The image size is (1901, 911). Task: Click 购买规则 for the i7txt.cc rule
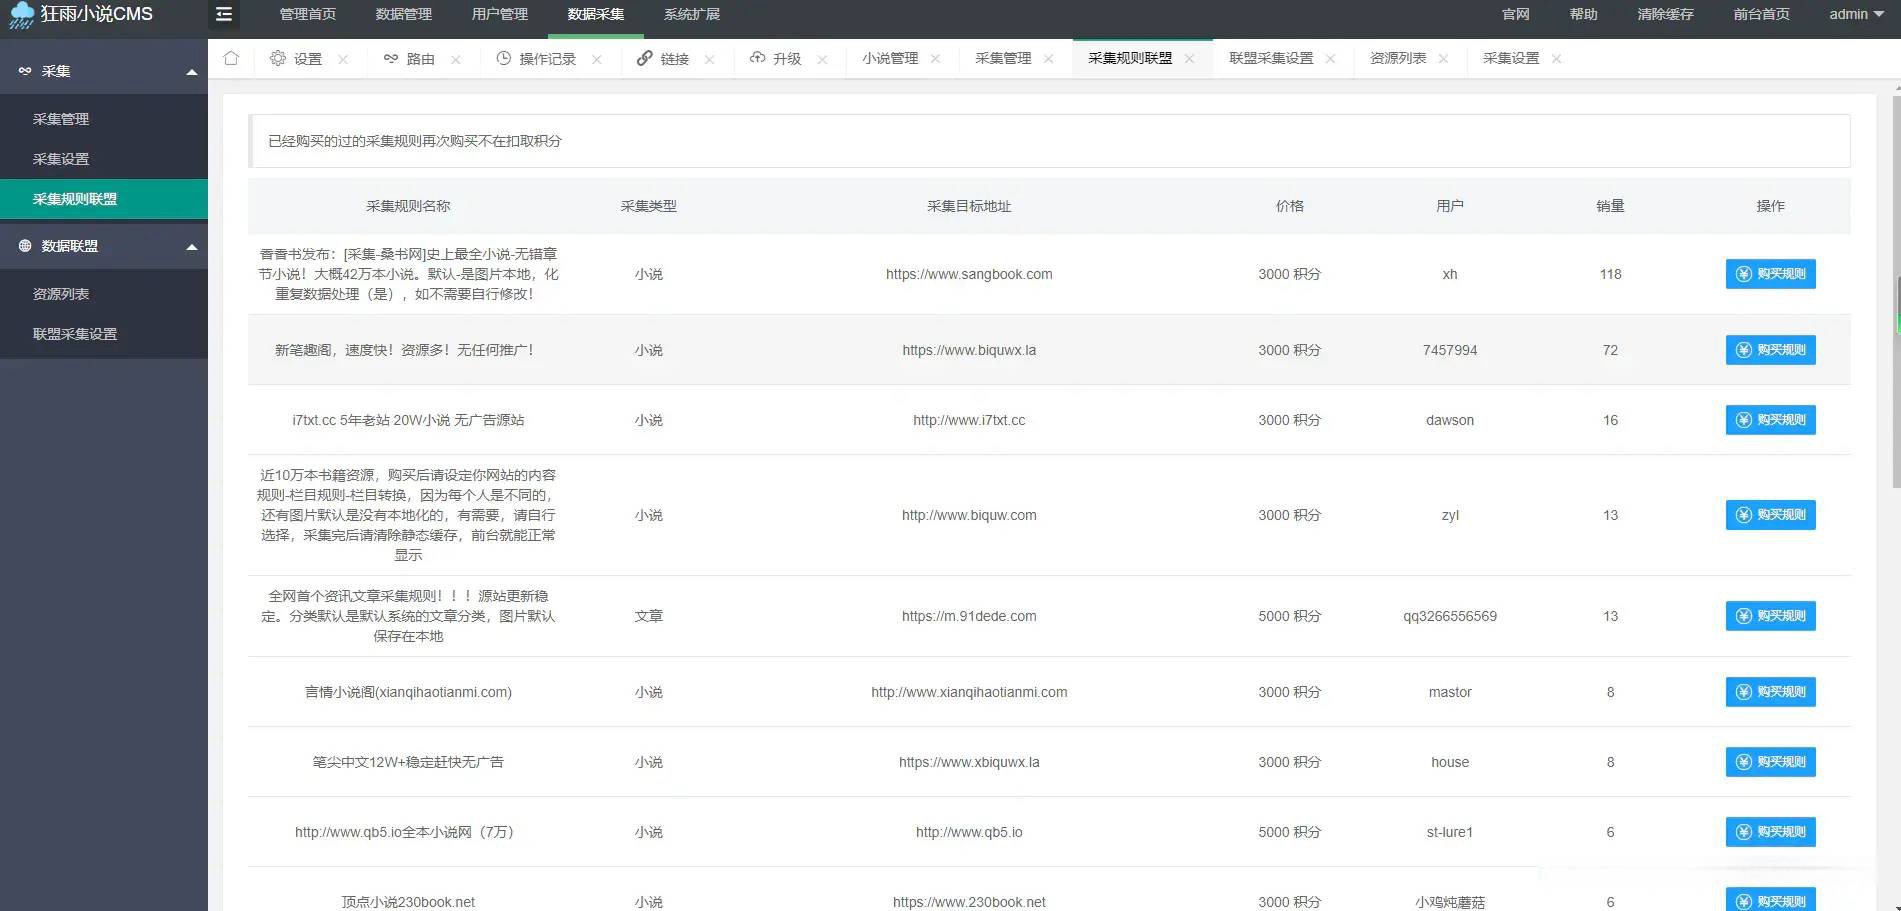coord(1770,420)
